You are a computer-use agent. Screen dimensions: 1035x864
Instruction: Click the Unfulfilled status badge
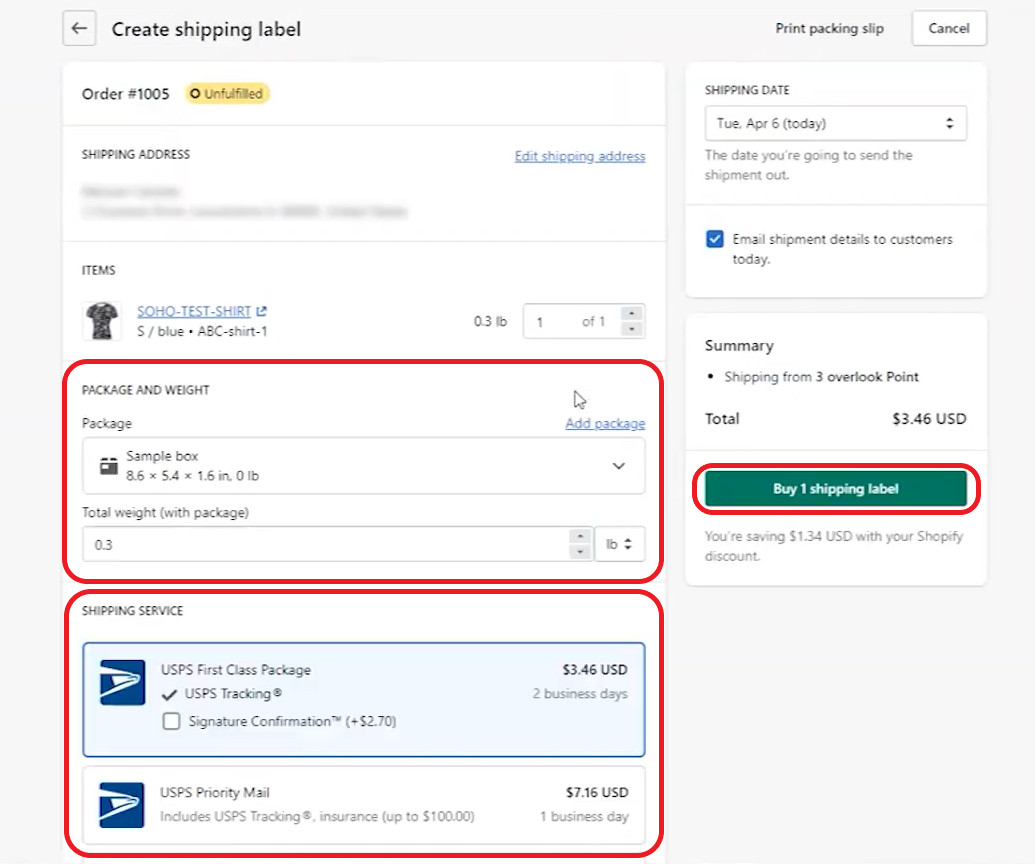tap(227, 92)
